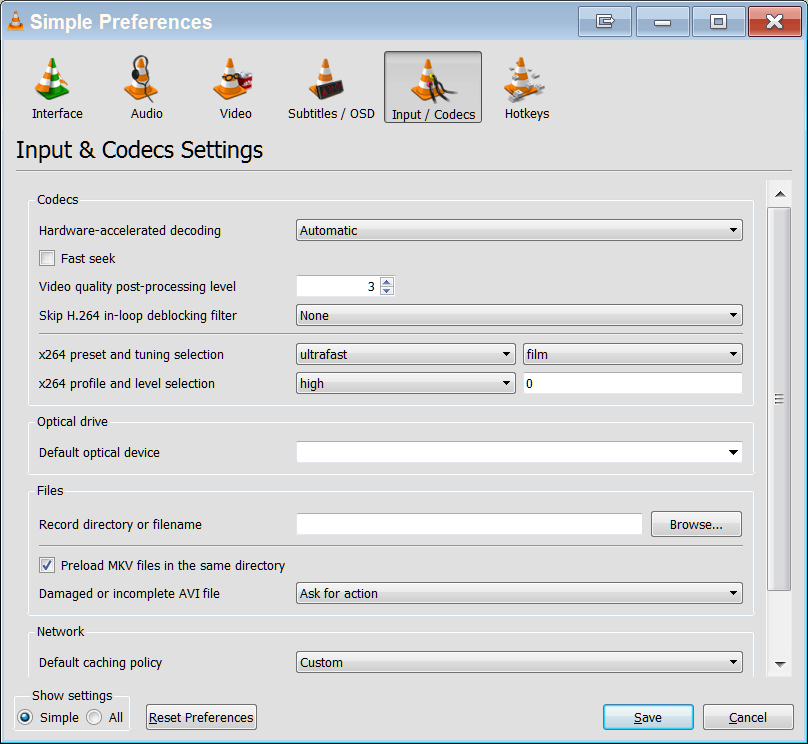Select the Simple show settings radio
Viewport: 808px width, 744px height.
25,717
